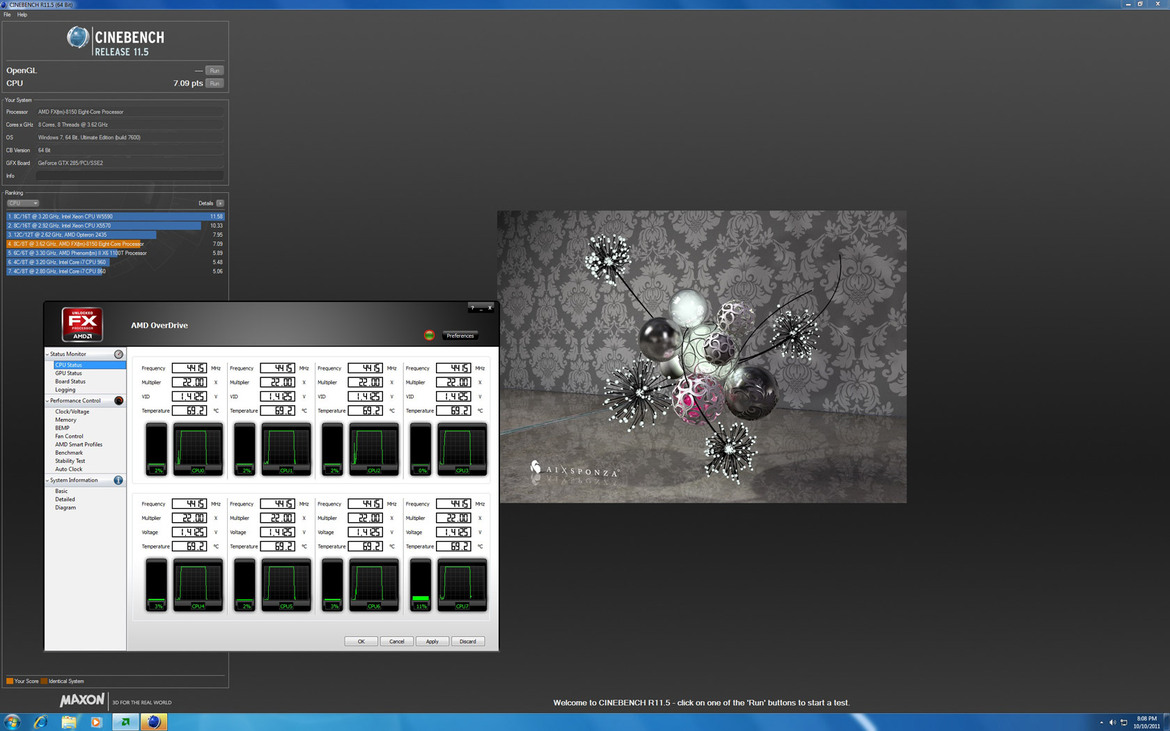Viewport: 1170px width, 731px height.
Task: Click the CPU3 usage graph
Action: click(x=462, y=449)
